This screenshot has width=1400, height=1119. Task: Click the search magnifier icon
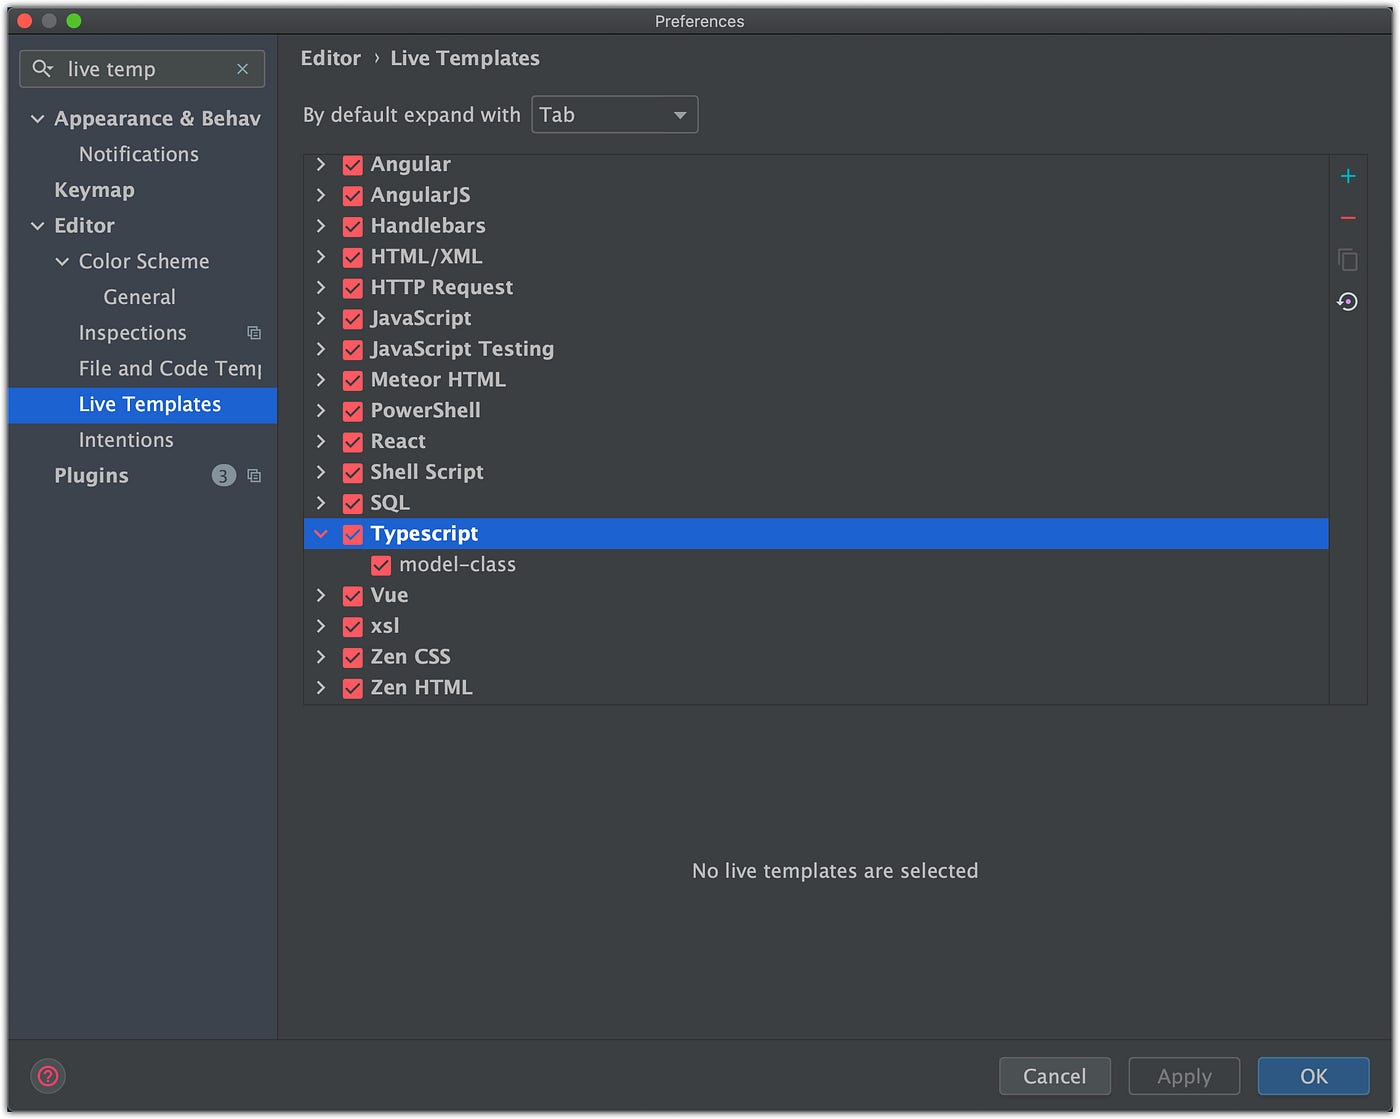(x=42, y=69)
